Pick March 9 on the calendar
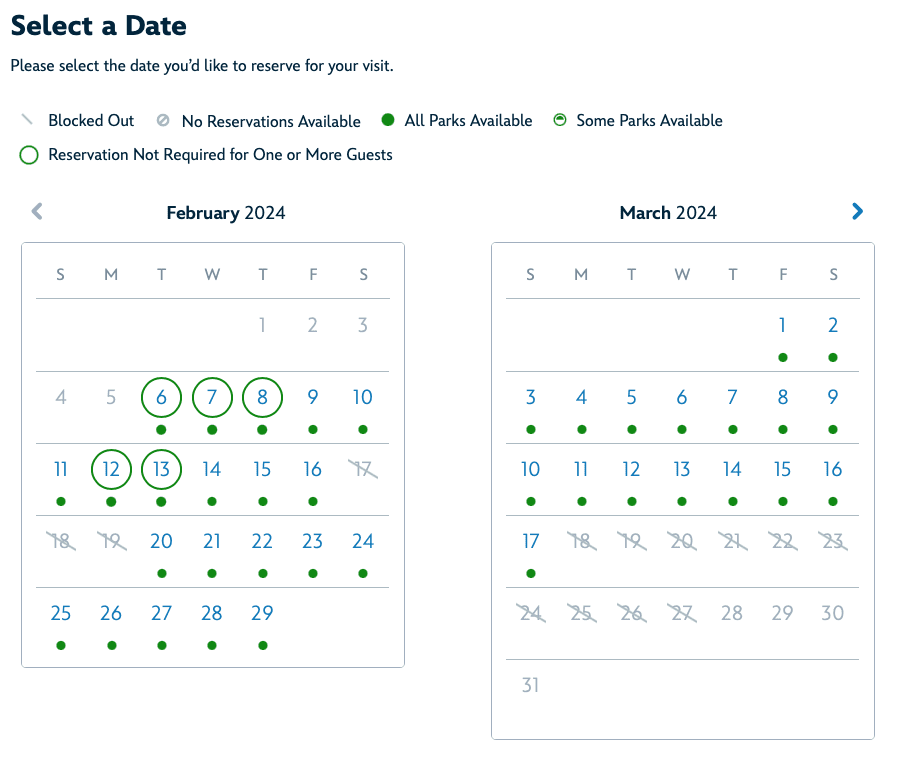Image resolution: width=912 pixels, height=767 pixels. [x=833, y=397]
